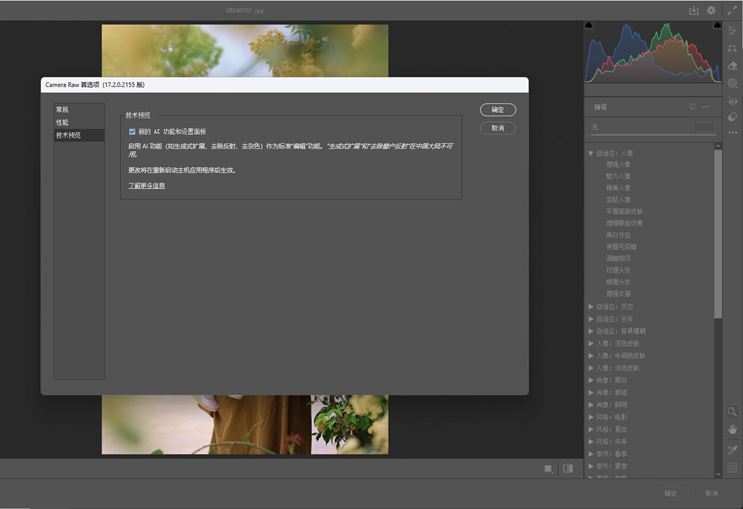Screen dimensions: 743x509
Task: Open the 预设 panel more options ellipsis
Action: (x=706, y=107)
